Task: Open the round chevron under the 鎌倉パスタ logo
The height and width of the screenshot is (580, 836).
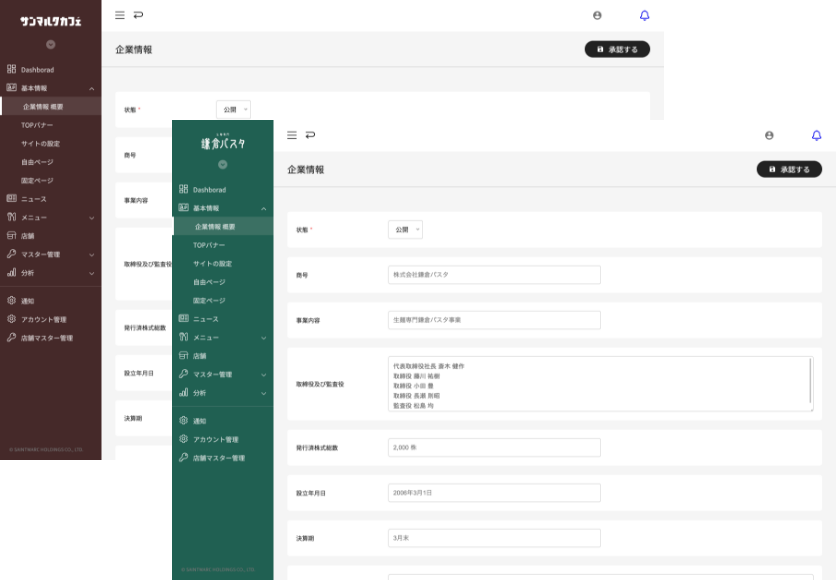Action: pos(223,165)
